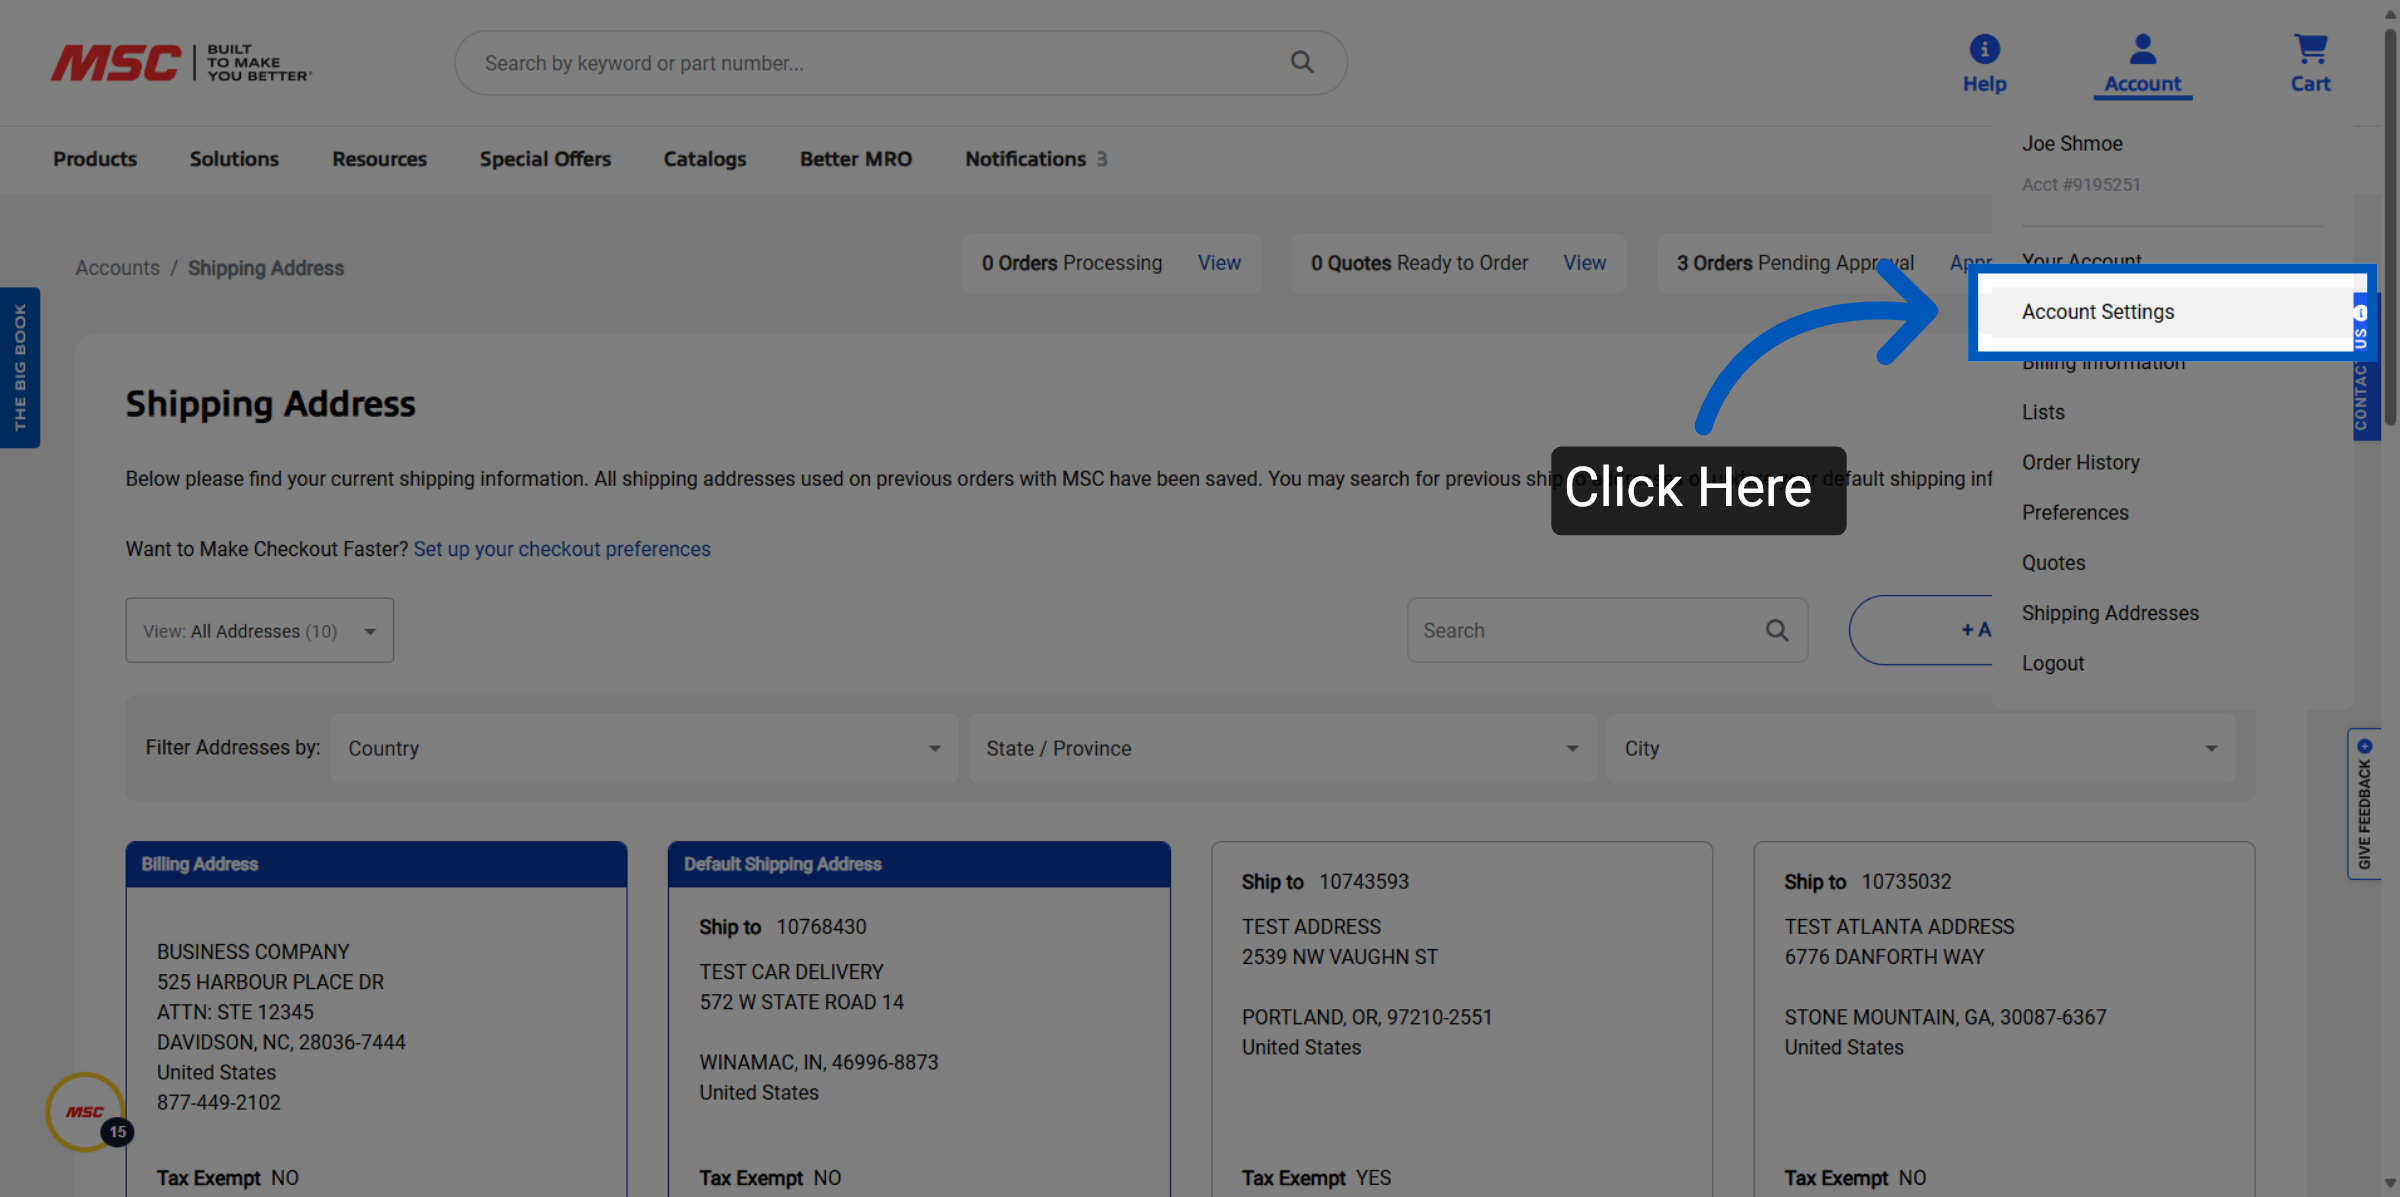Viewport: 2400px width, 1197px height.
Task: Open the Special Offers menu
Action: (545, 159)
